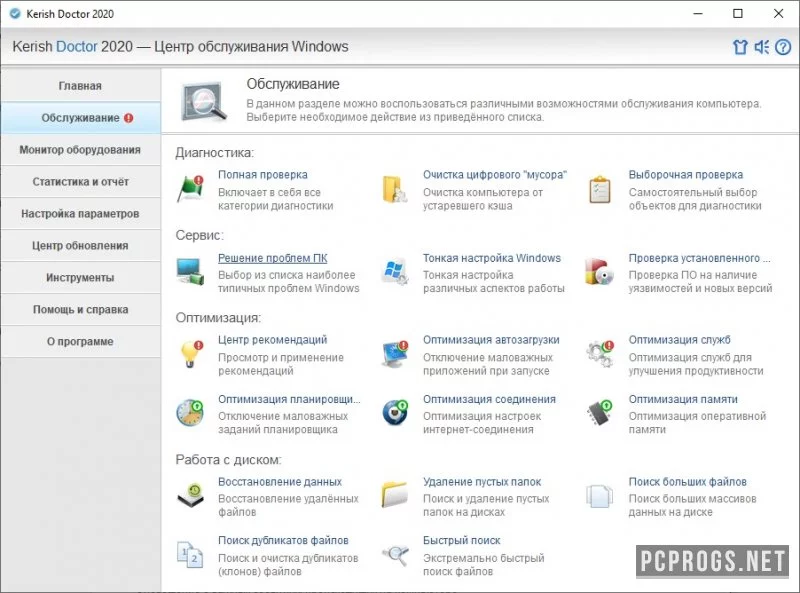
Task: Click text "Включает в себя все"
Action: [269, 193]
